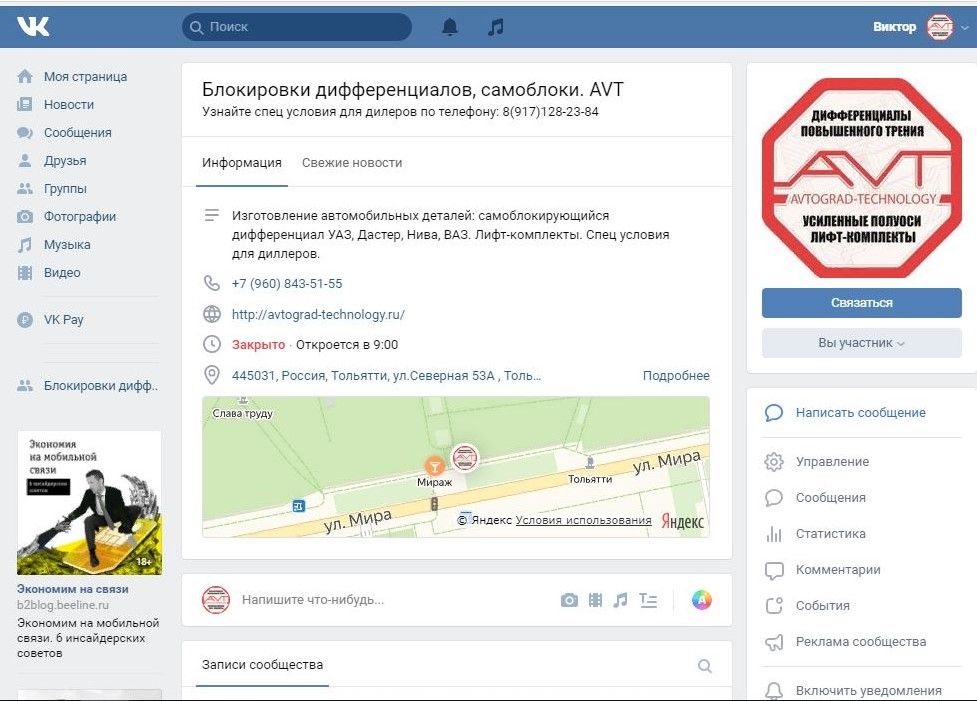977x701 pixels.
Task: Expand address details via Подробнее
Action: click(x=676, y=376)
